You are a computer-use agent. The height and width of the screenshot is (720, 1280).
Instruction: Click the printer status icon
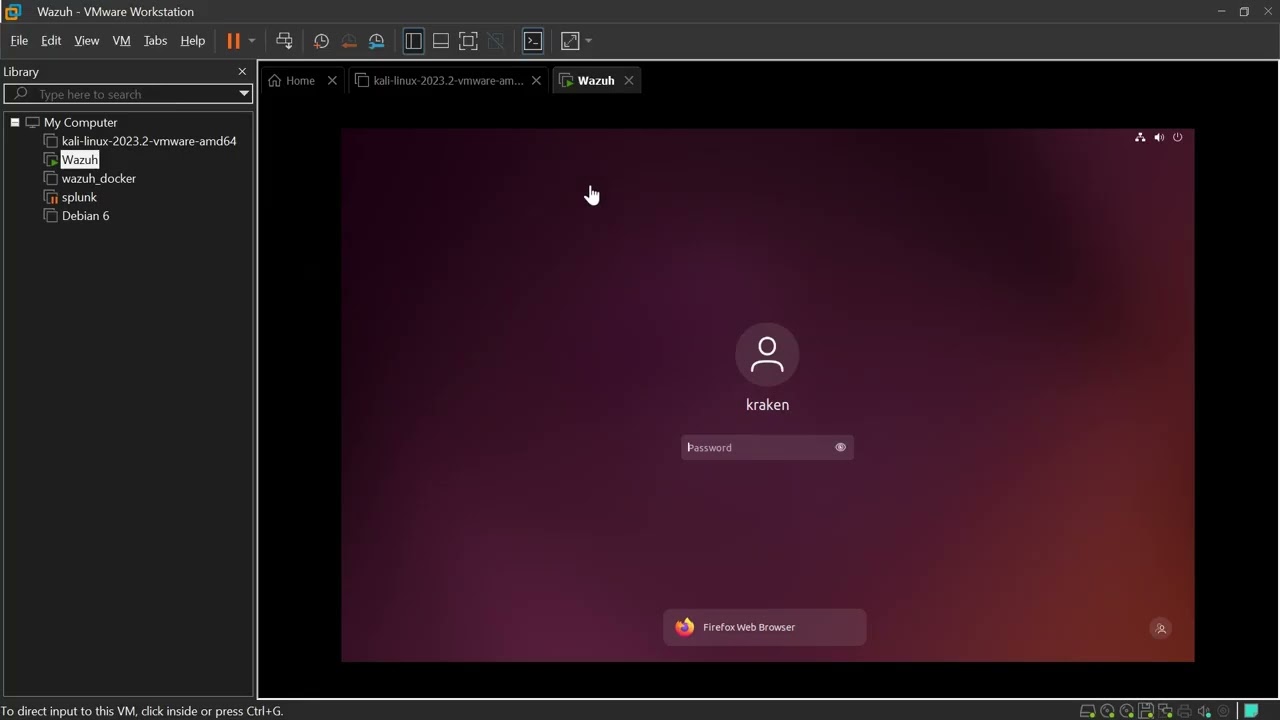coord(1184,711)
